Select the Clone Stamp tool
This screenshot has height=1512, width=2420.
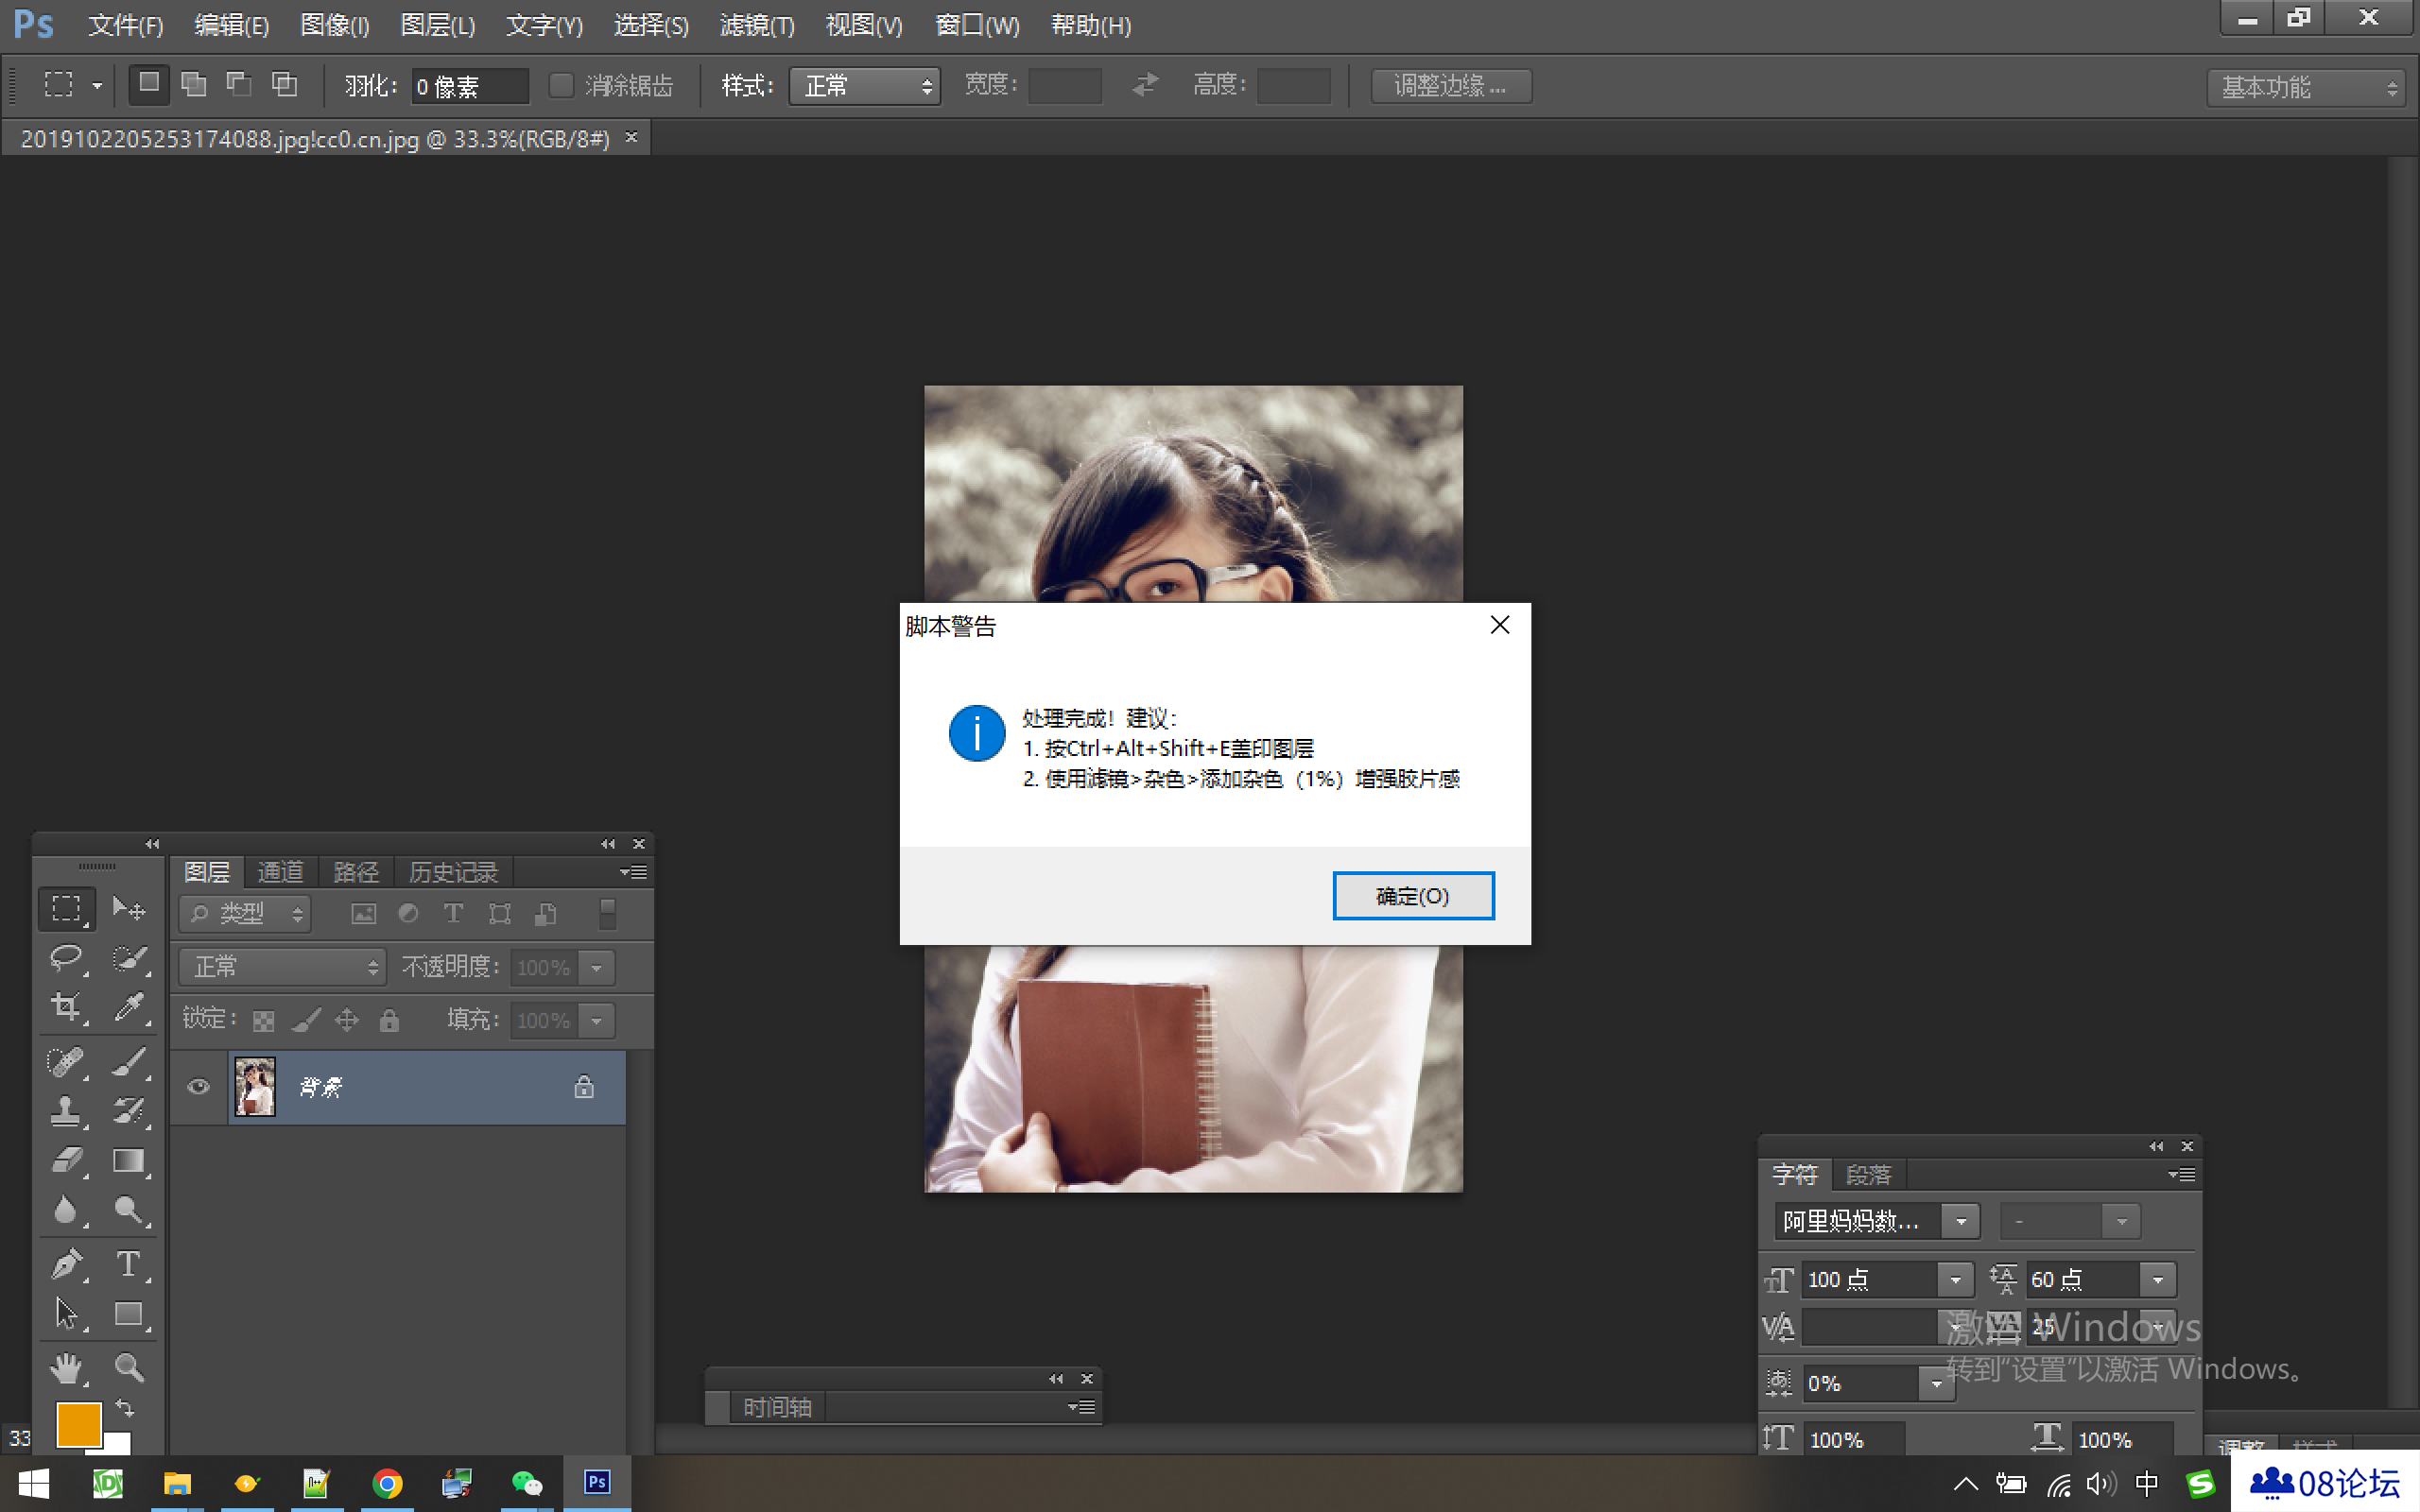click(66, 1111)
